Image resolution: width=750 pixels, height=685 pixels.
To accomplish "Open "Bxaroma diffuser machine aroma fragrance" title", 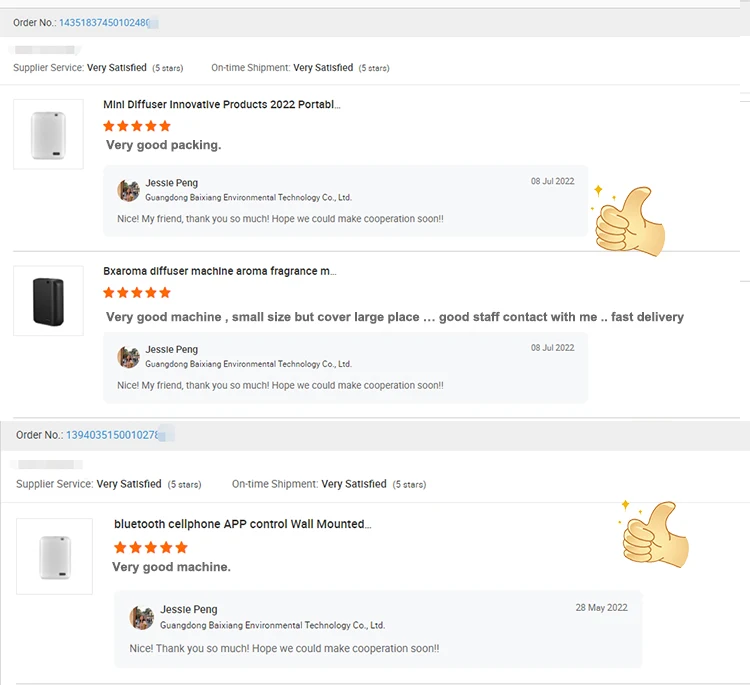I will click(219, 271).
